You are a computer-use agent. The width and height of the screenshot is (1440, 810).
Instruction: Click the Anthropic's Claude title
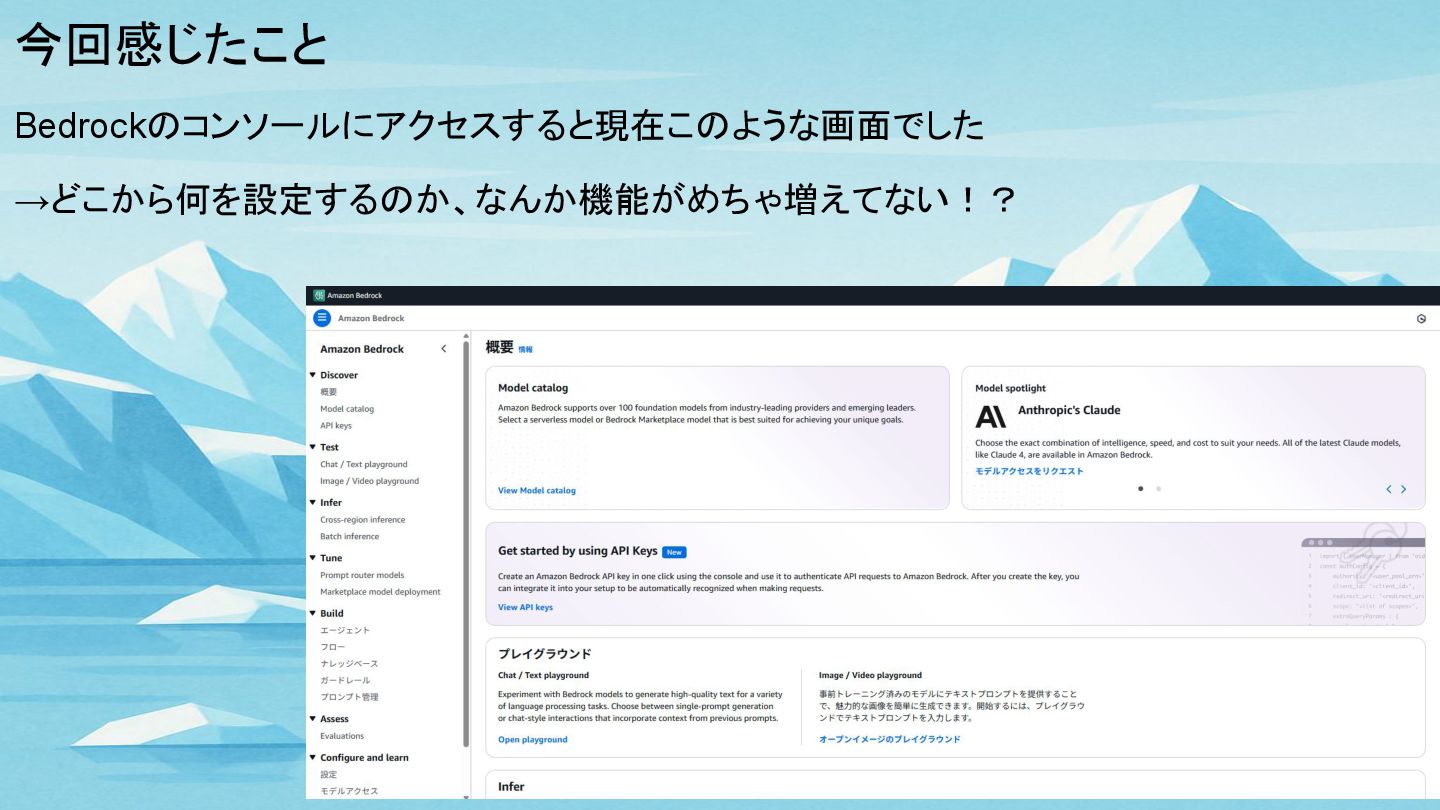click(1069, 410)
